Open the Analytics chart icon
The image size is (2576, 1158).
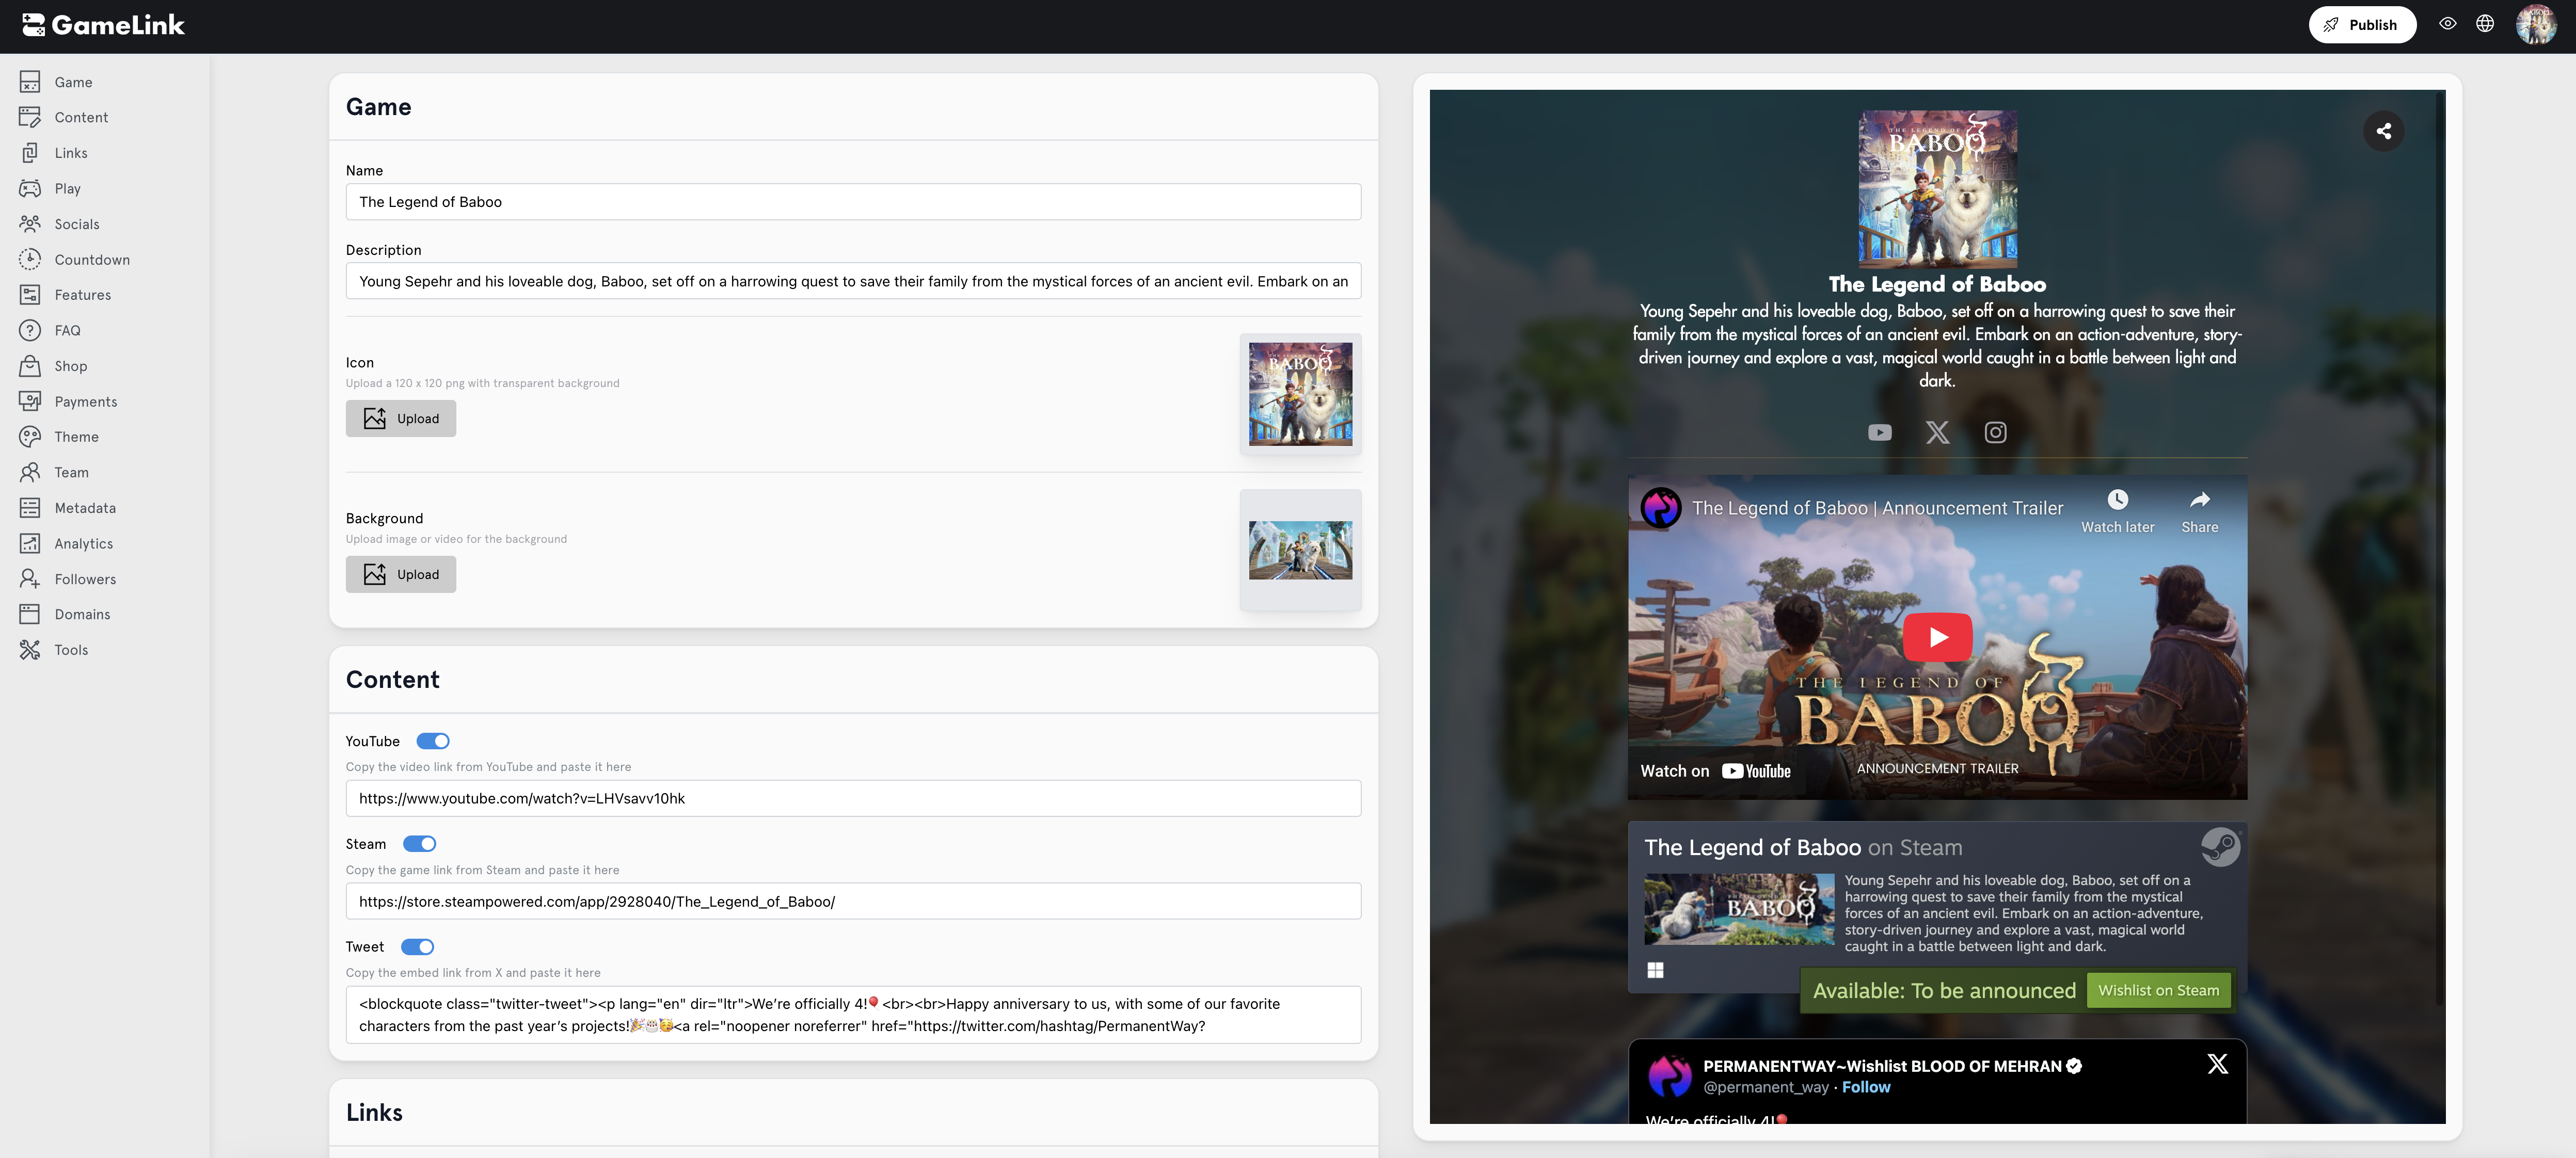[30, 543]
